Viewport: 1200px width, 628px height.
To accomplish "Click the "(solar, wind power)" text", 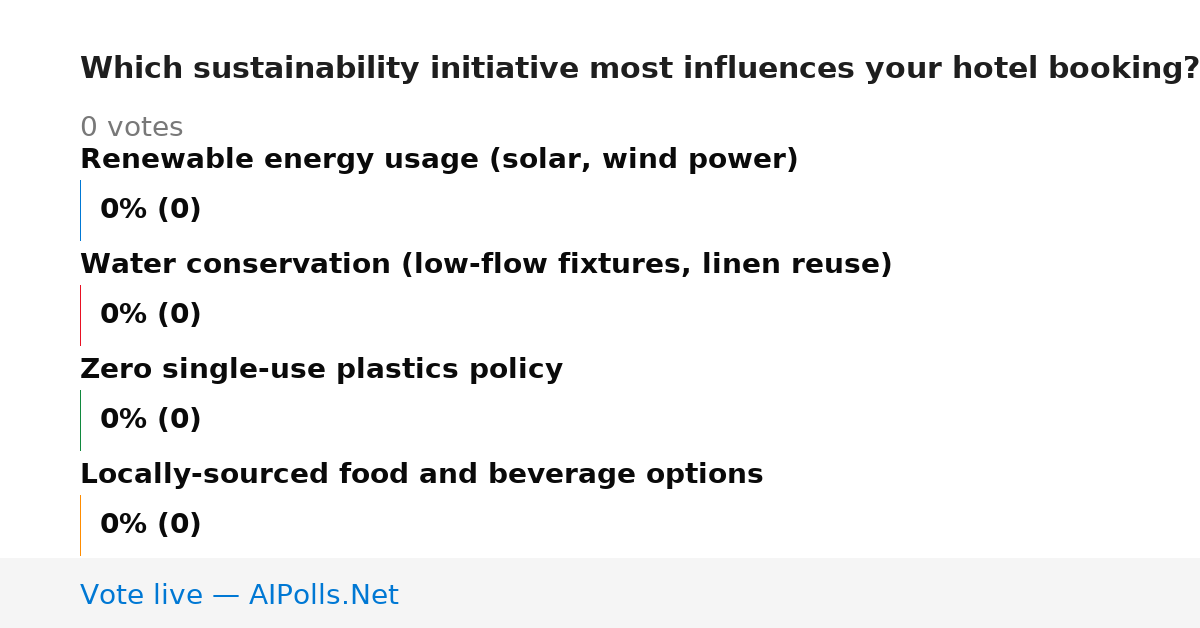I will tap(643, 160).
